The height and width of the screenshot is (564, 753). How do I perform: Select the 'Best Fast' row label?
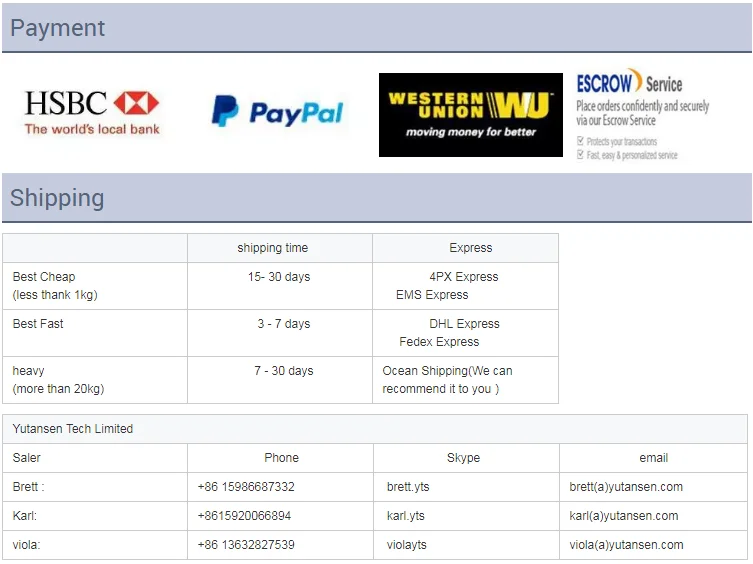pyautogui.click(x=38, y=324)
